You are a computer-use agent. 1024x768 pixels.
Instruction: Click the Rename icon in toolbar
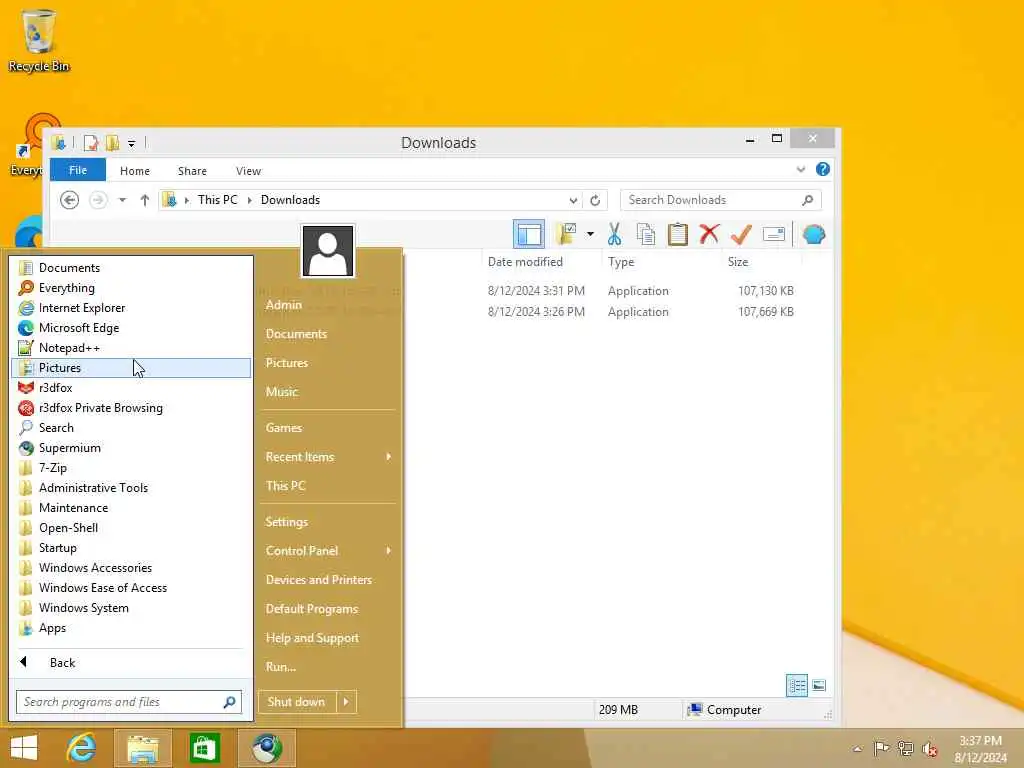pyautogui.click(x=773, y=234)
